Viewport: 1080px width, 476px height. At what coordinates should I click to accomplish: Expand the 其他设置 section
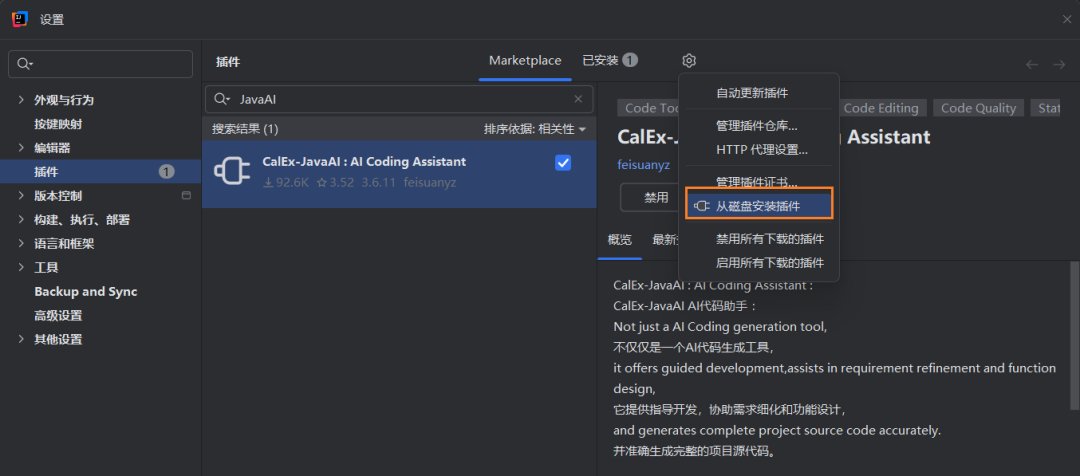pos(21,339)
